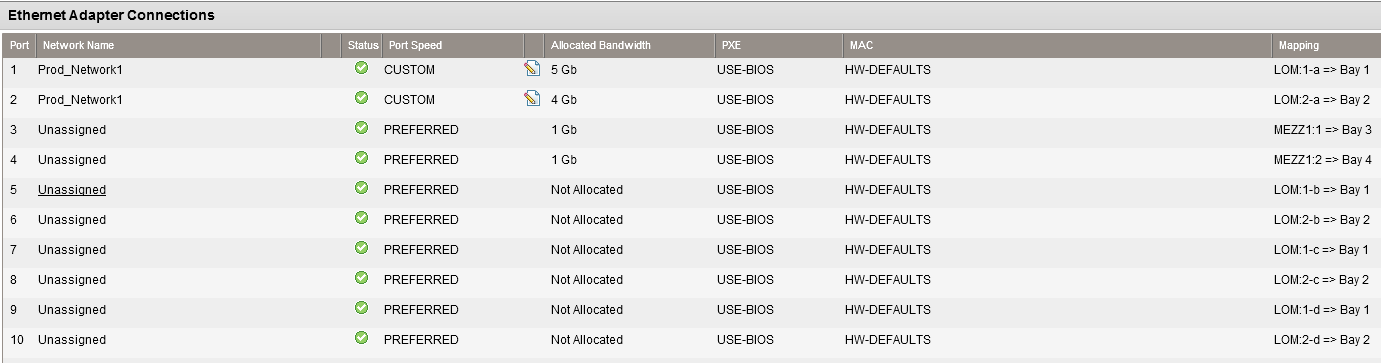The image size is (1381, 363).
Task: Click the green status icon for port 10
Action: coord(361,338)
